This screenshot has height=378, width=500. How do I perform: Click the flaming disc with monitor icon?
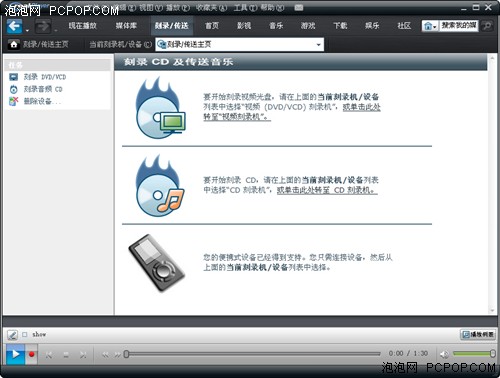160,108
